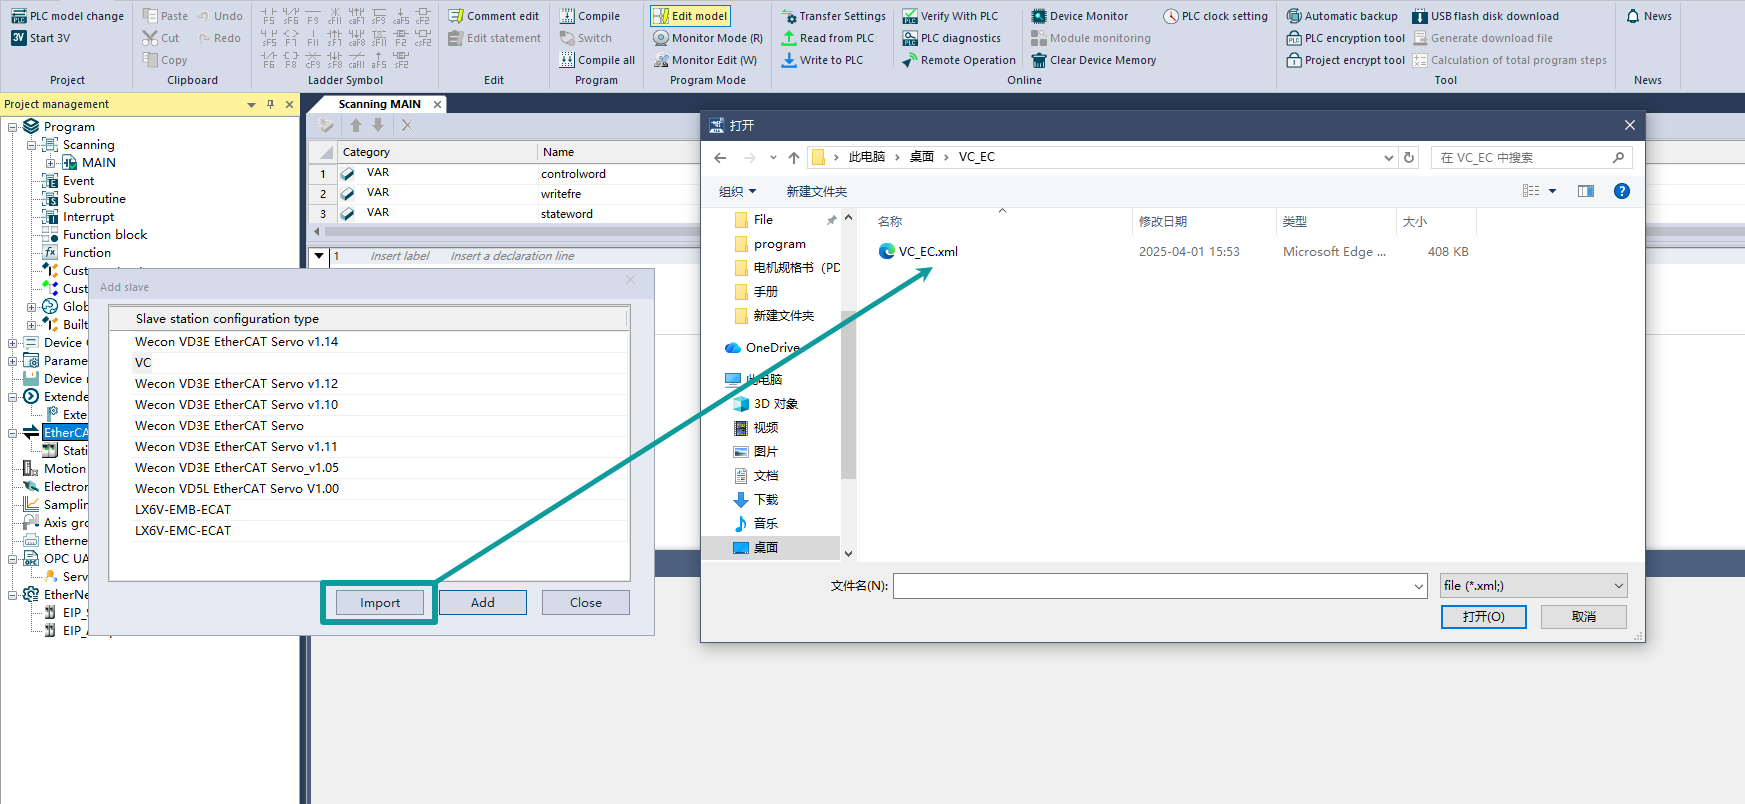Open the News bell icon
This screenshot has height=804, width=1745.
click(x=1633, y=16)
